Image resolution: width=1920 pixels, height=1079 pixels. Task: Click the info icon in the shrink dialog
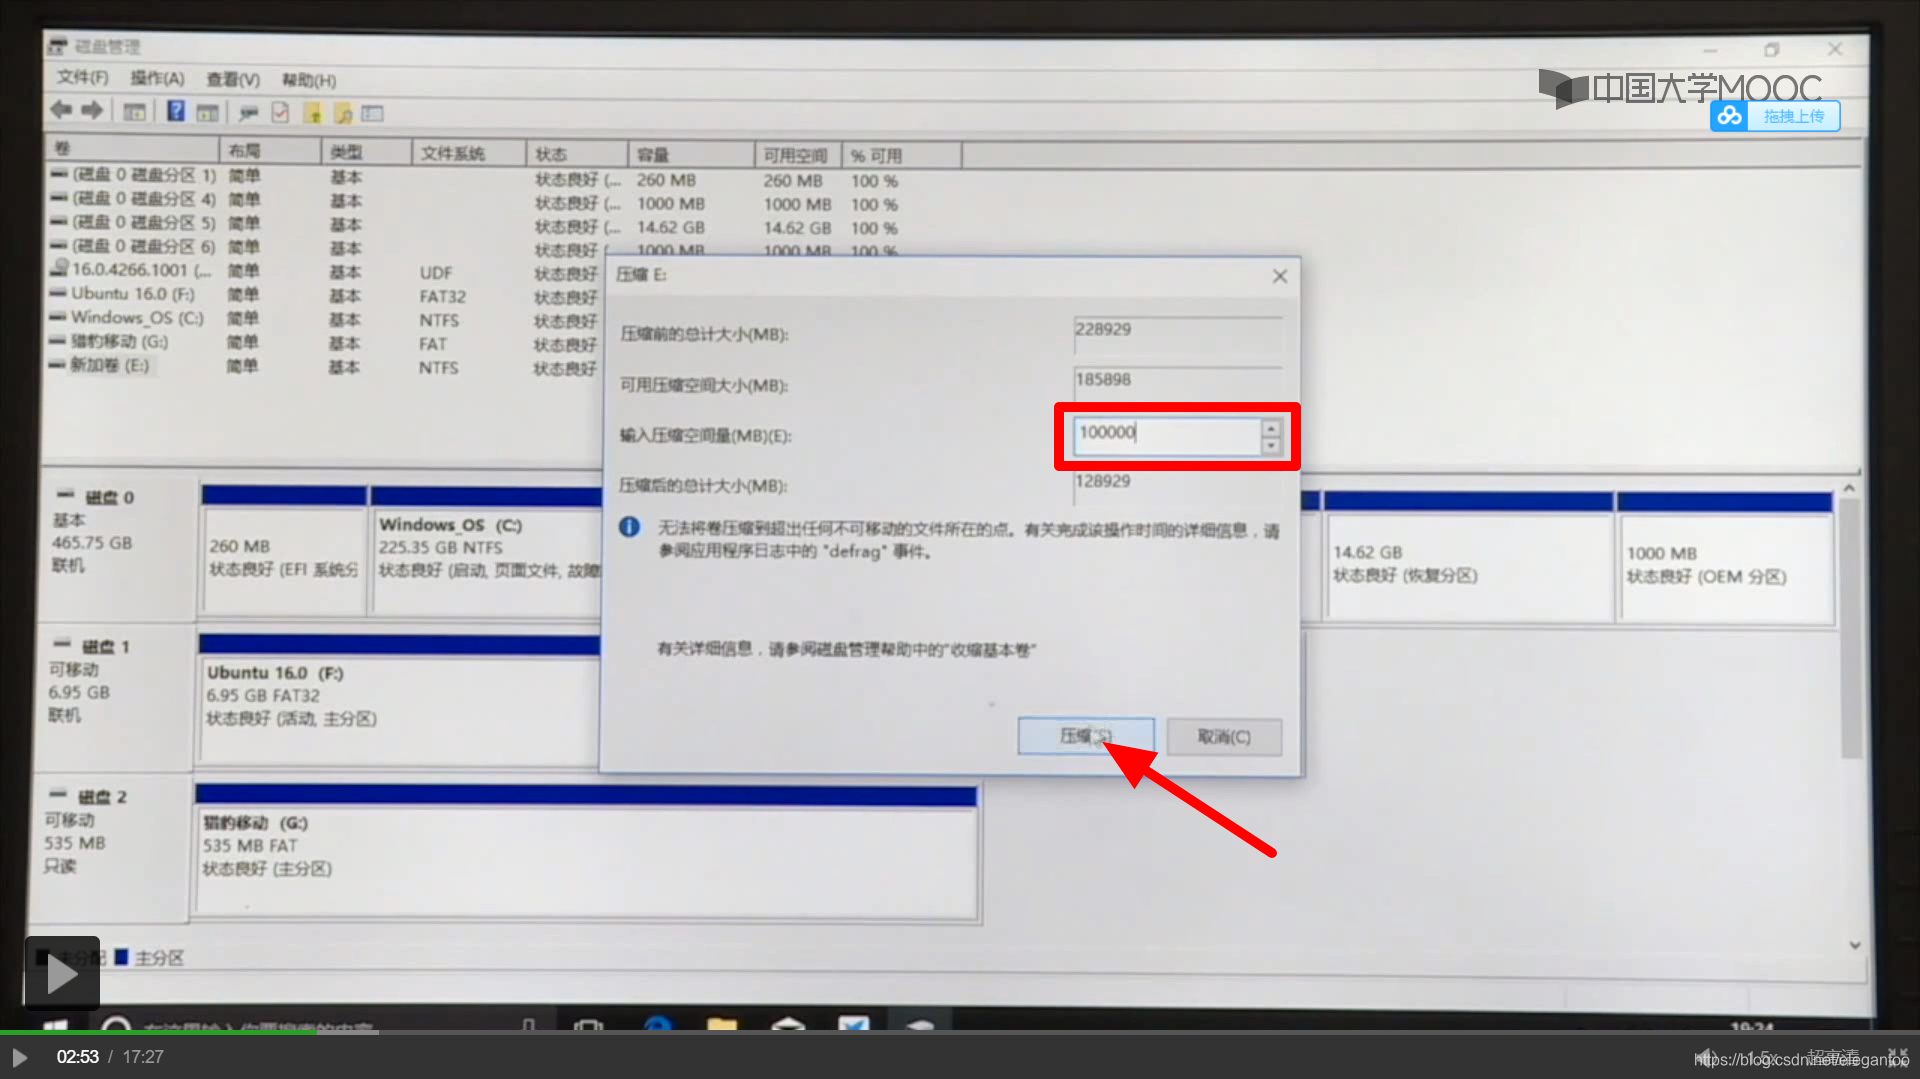coord(629,527)
